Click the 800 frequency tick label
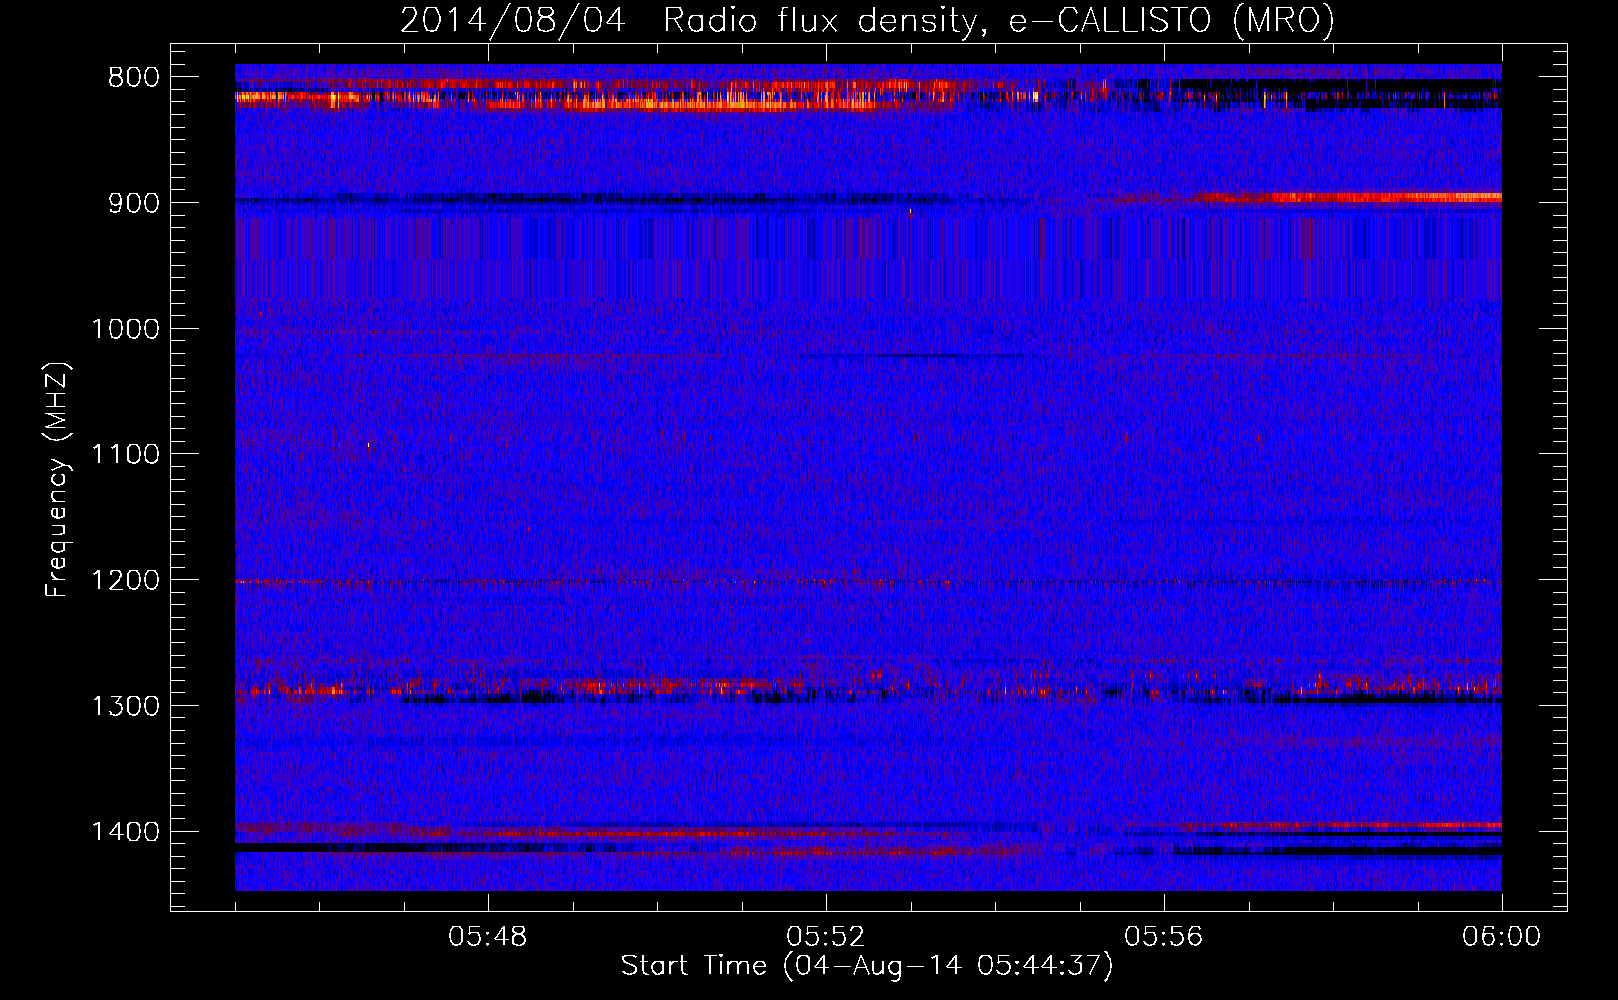 pos(134,78)
